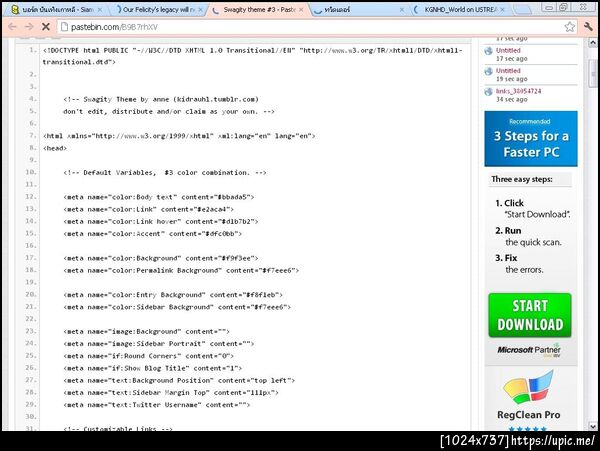This screenshot has height=451, width=600.
Task: Close the Our Felicity's legacy tab
Action: [x=200, y=10]
